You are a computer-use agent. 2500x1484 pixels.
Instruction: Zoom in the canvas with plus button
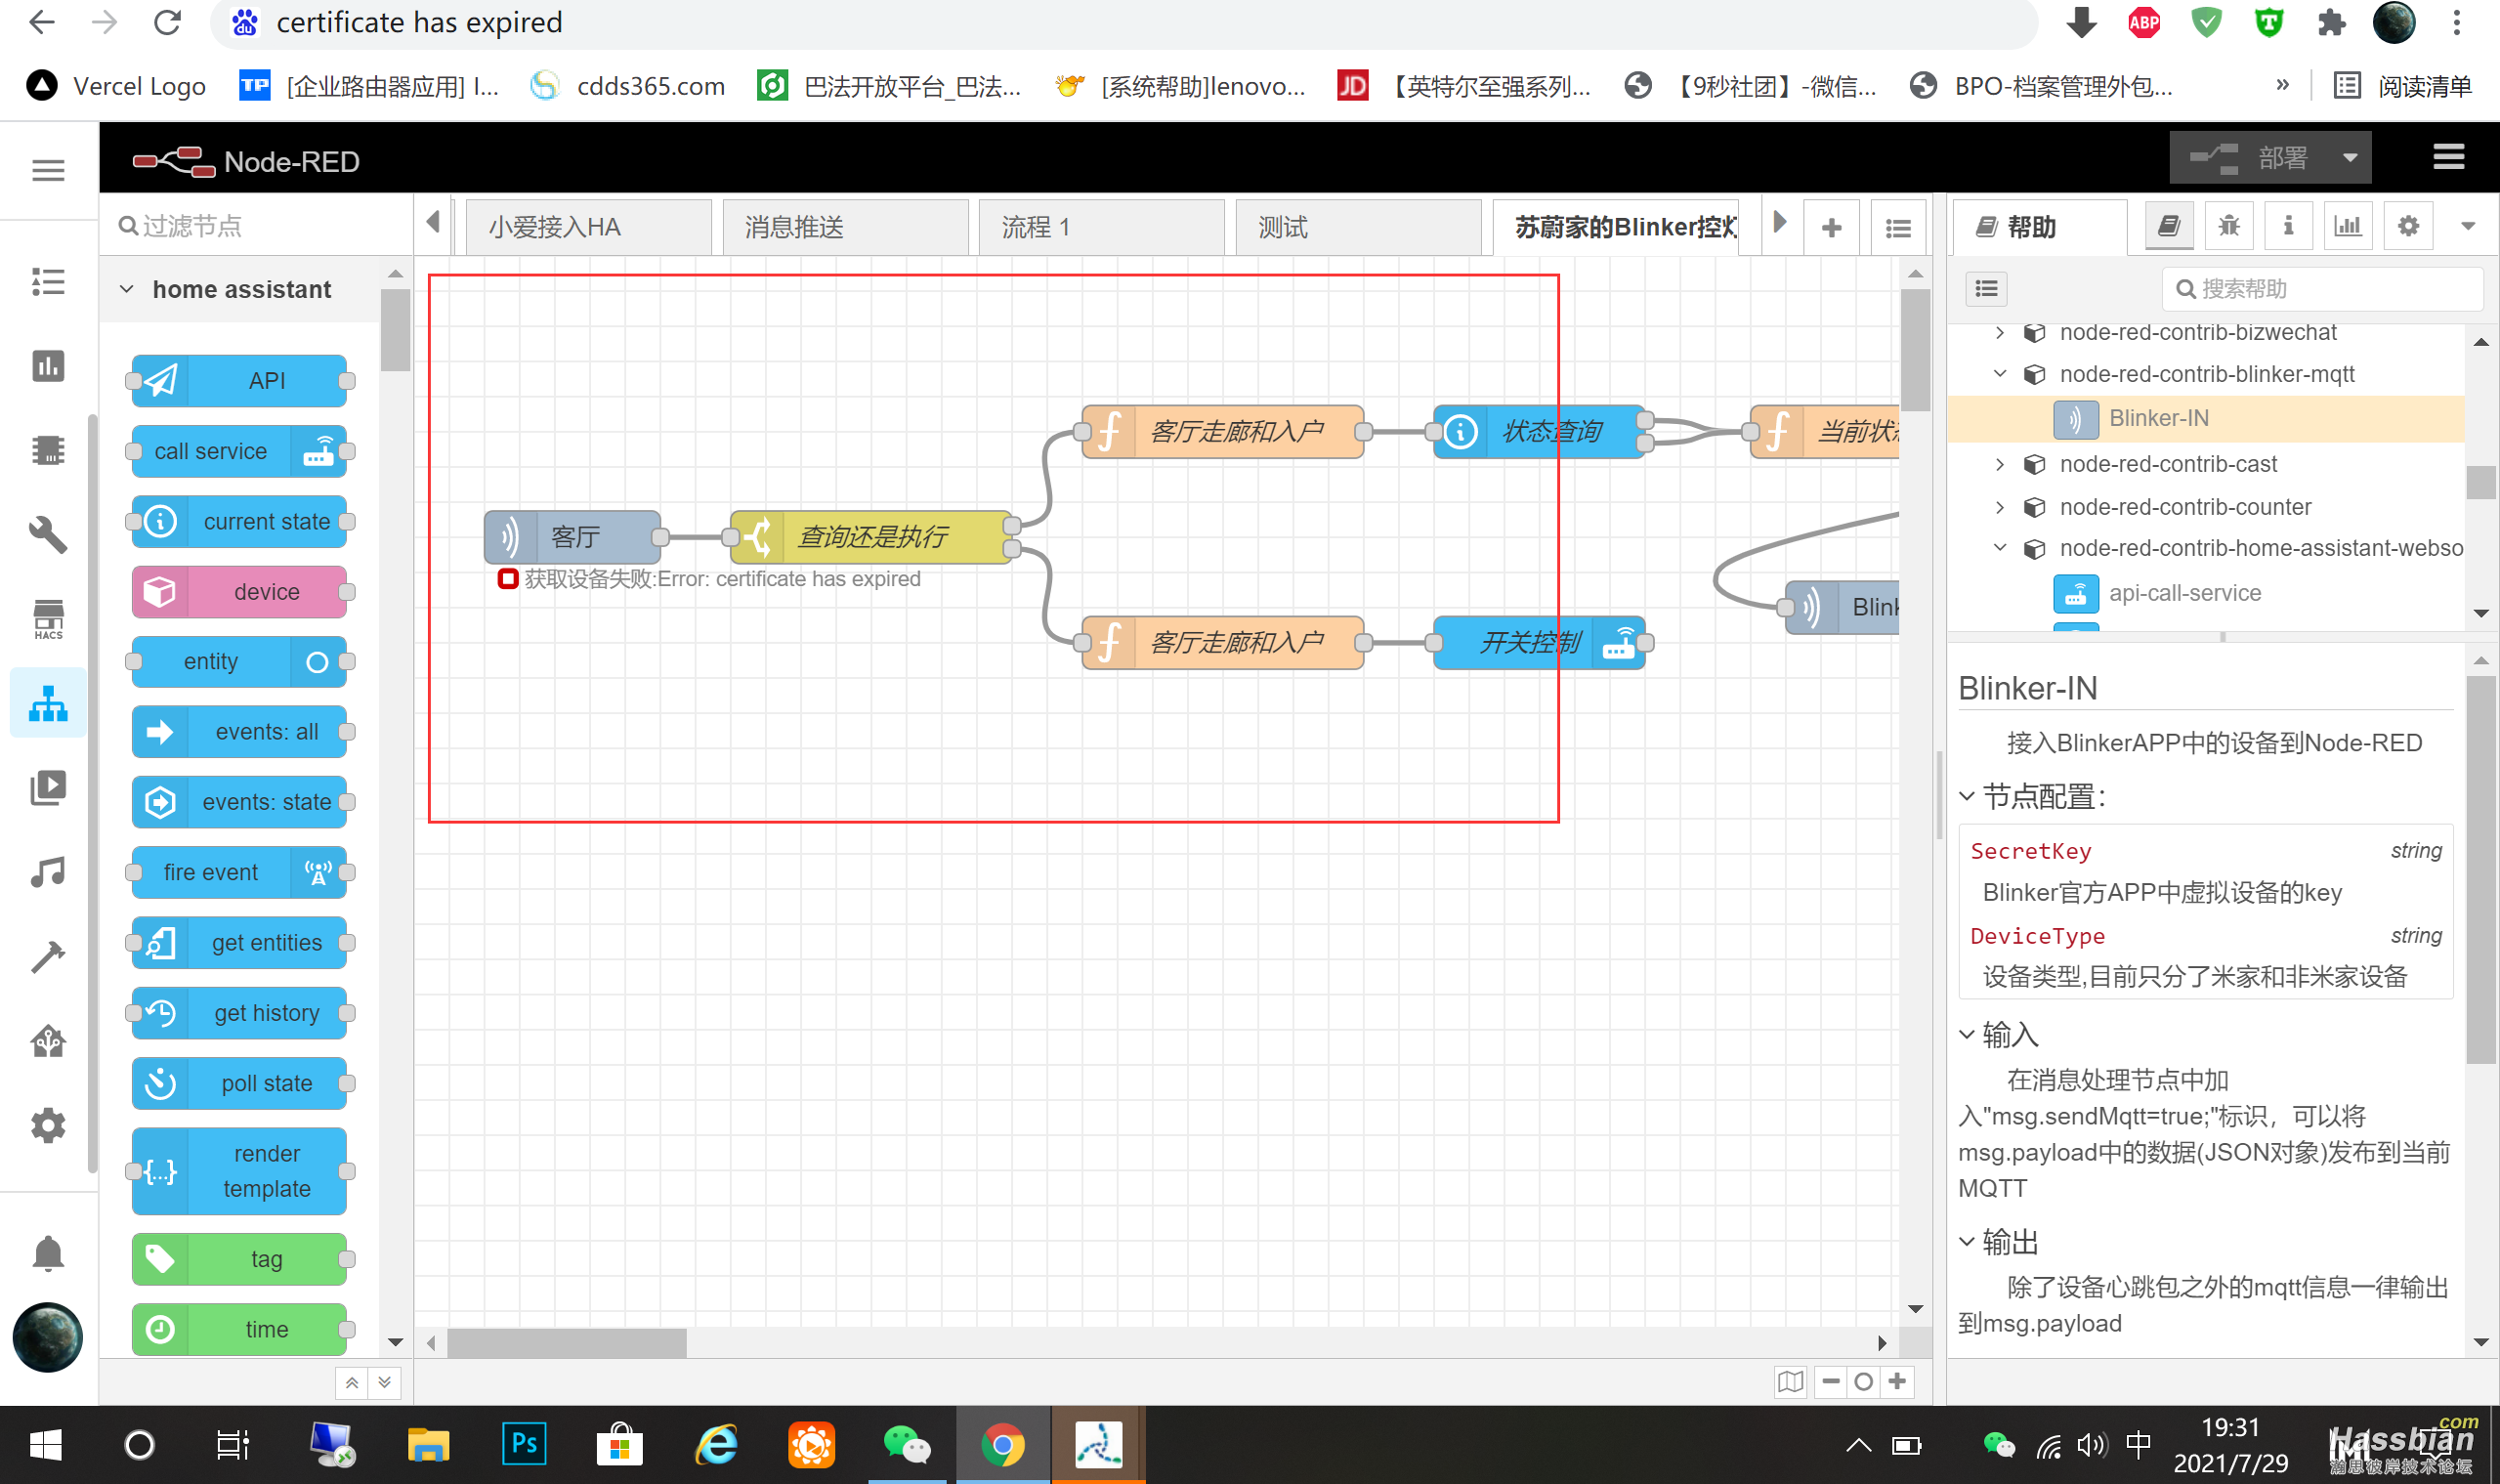[1897, 1381]
